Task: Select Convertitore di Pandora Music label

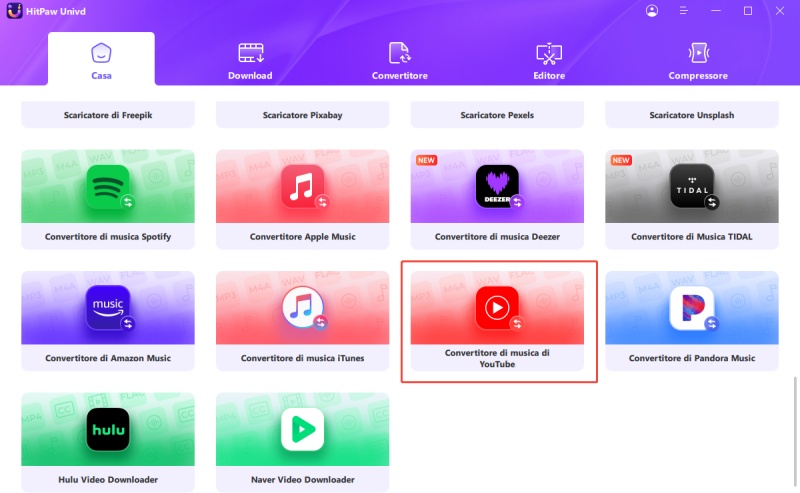Action: coord(692,358)
